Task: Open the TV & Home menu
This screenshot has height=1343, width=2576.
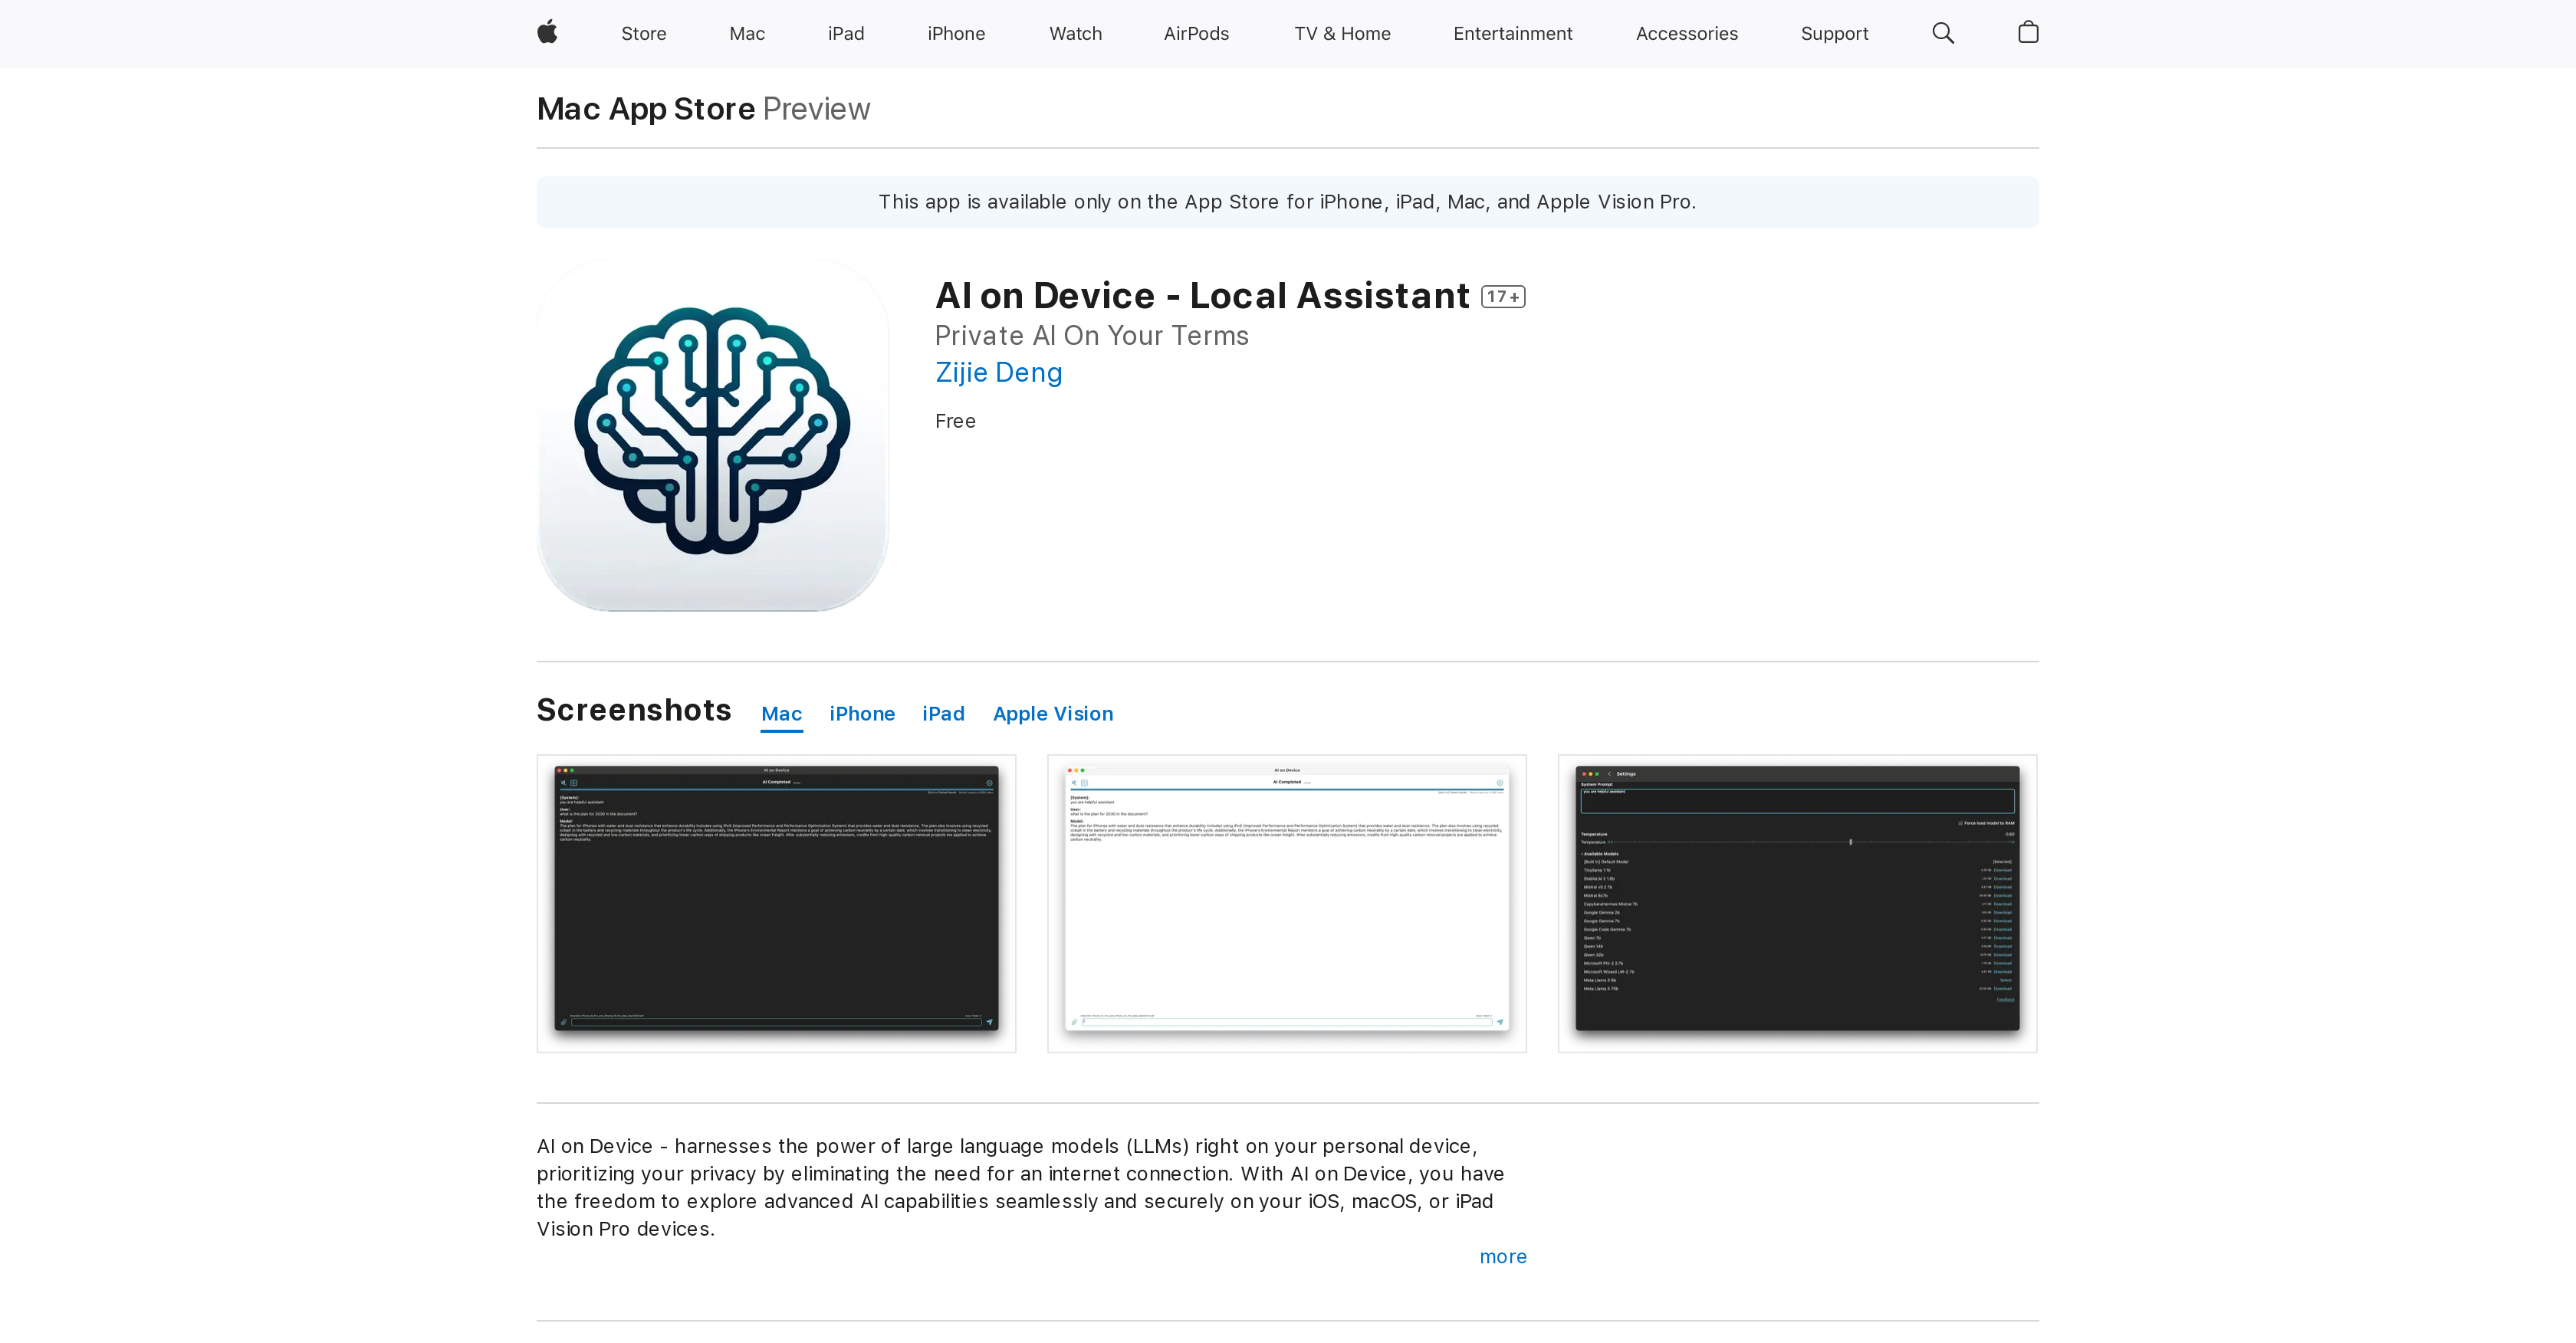Action: pos(1342,33)
